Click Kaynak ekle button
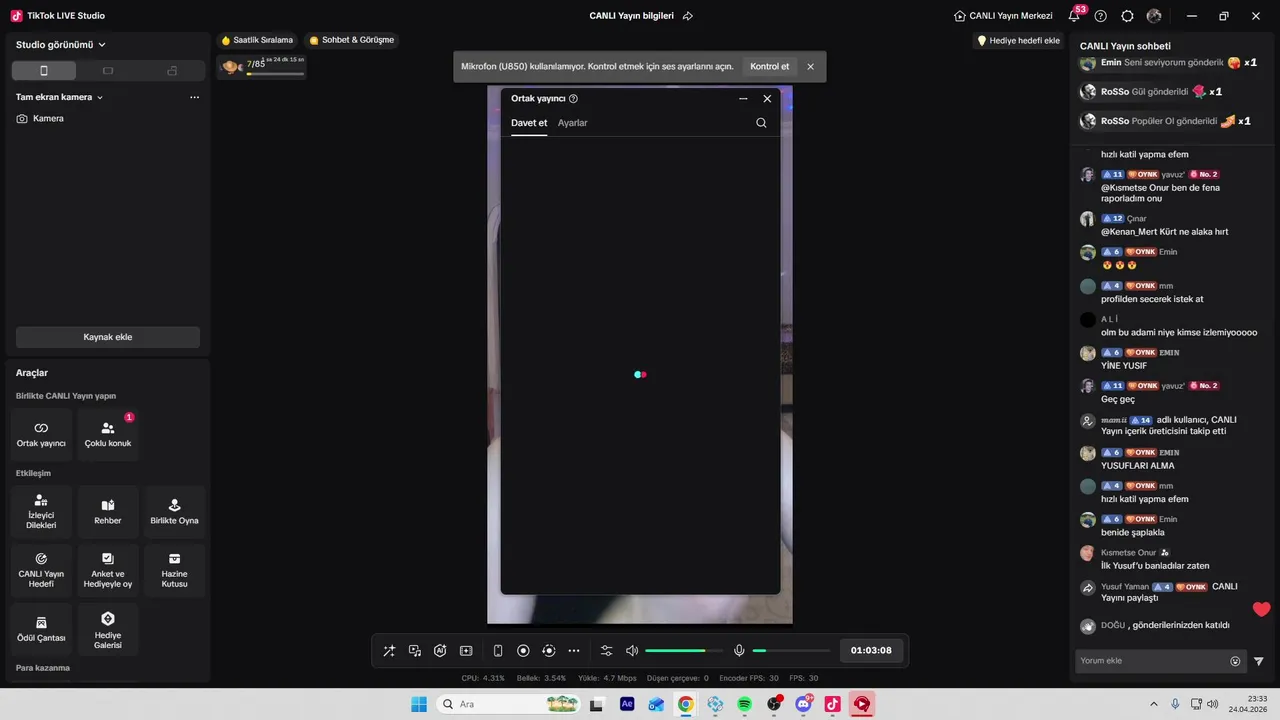Viewport: 1280px width, 720px height. [x=108, y=337]
